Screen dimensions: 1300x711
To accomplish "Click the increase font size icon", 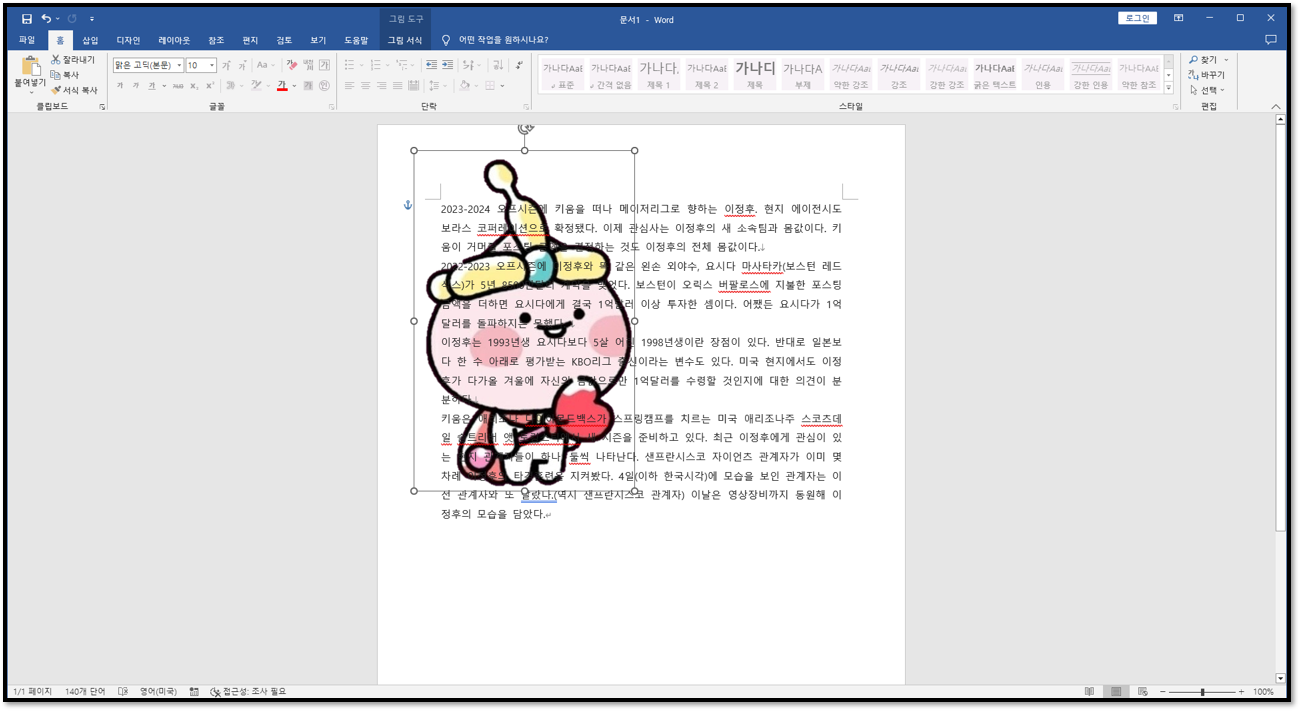I will click(227, 65).
